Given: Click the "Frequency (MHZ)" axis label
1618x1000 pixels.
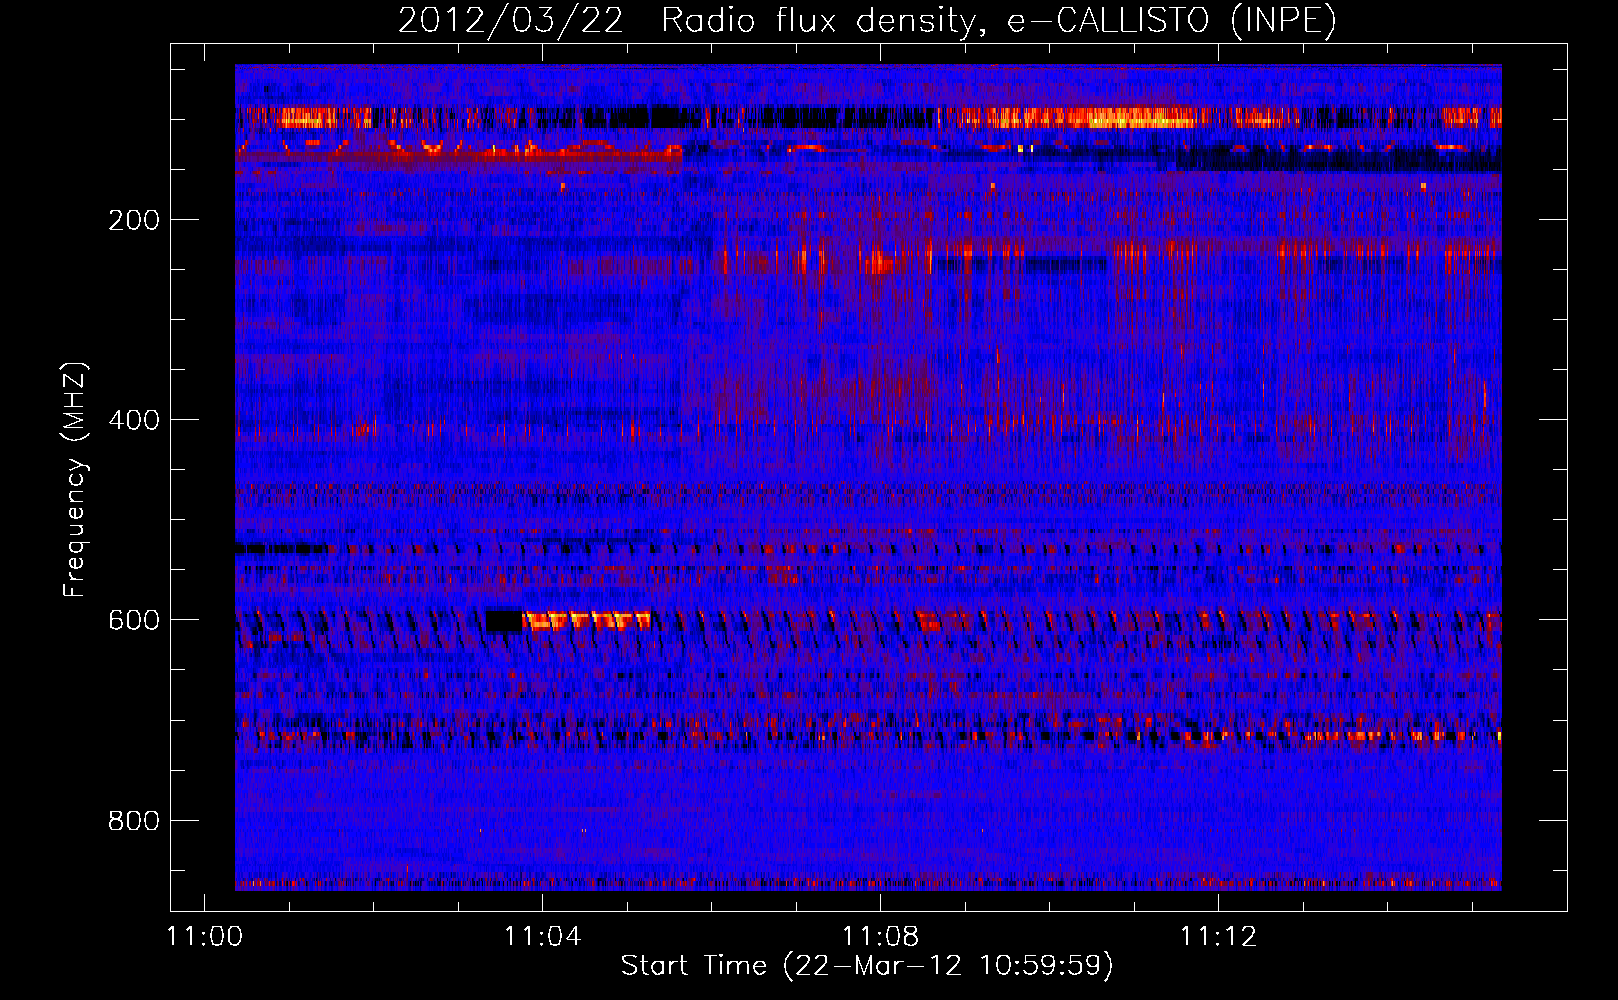Looking at the screenshot, I should 74,480.
